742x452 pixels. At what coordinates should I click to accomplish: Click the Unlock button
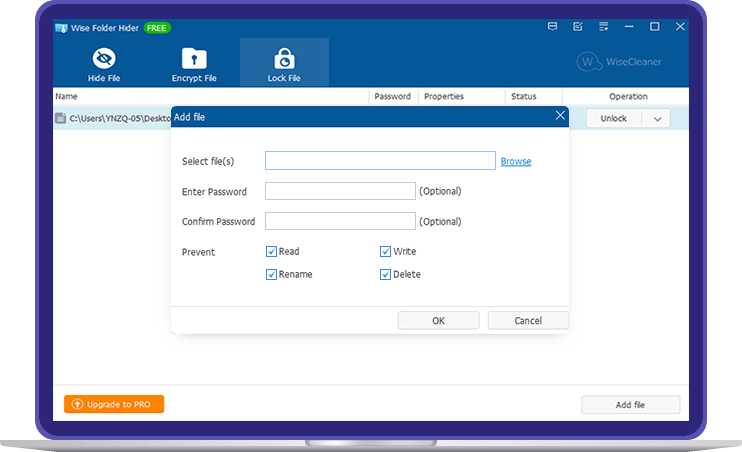[614, 118]
